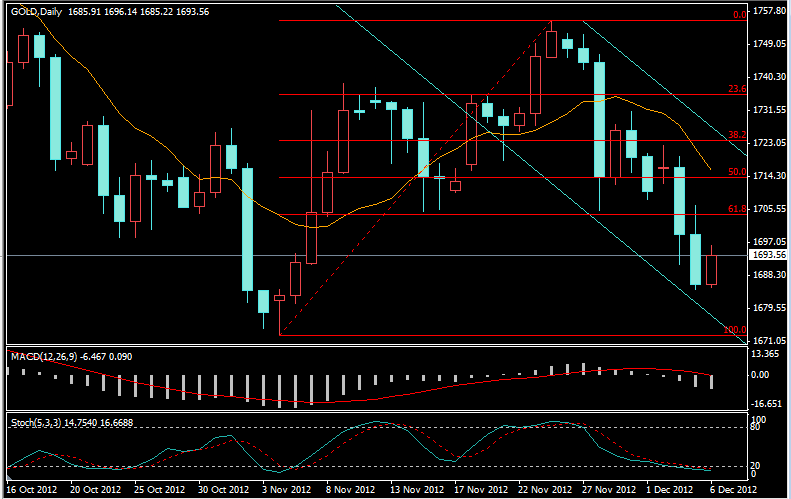Image resolution: width=791 pixels, height=499 pixels.
Task: Click the 1749.05 price scale value
Action: tap(769, 44)
